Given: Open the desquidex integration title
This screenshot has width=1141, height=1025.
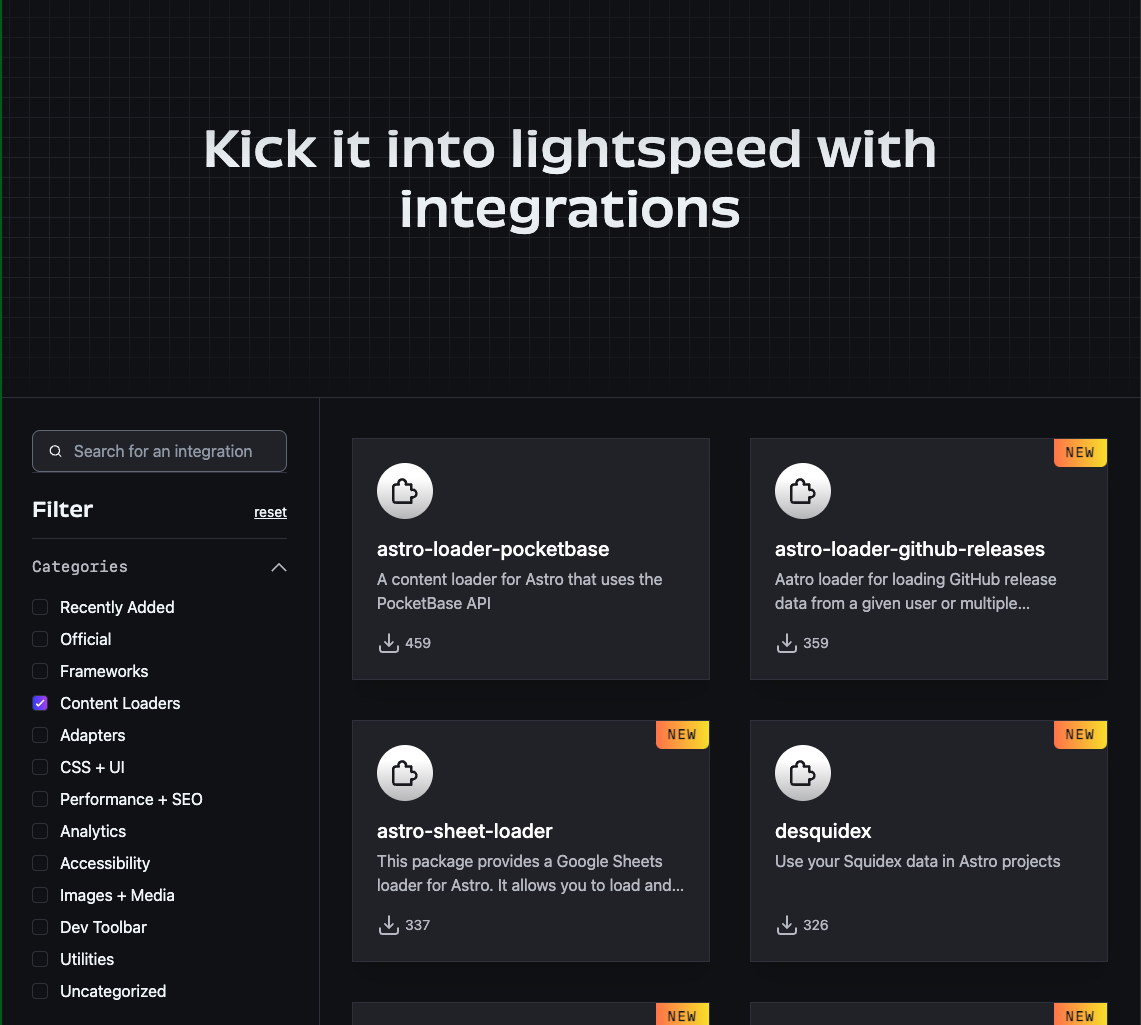Looking at the screenshot, I should (823, 831).
